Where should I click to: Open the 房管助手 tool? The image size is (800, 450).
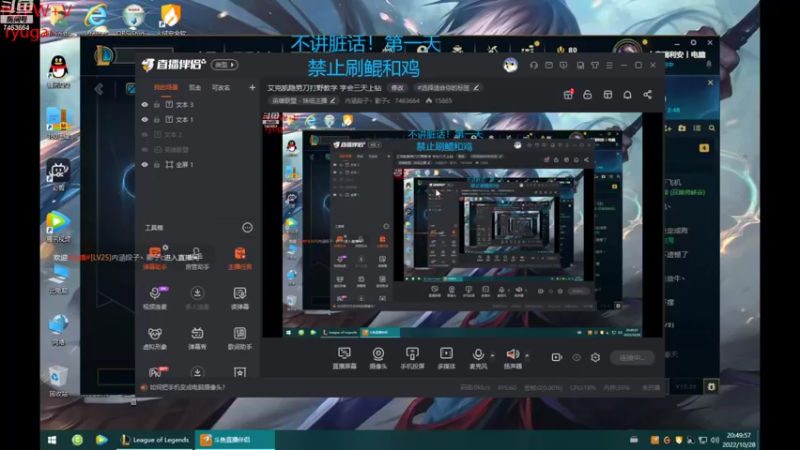pos(197,259)
